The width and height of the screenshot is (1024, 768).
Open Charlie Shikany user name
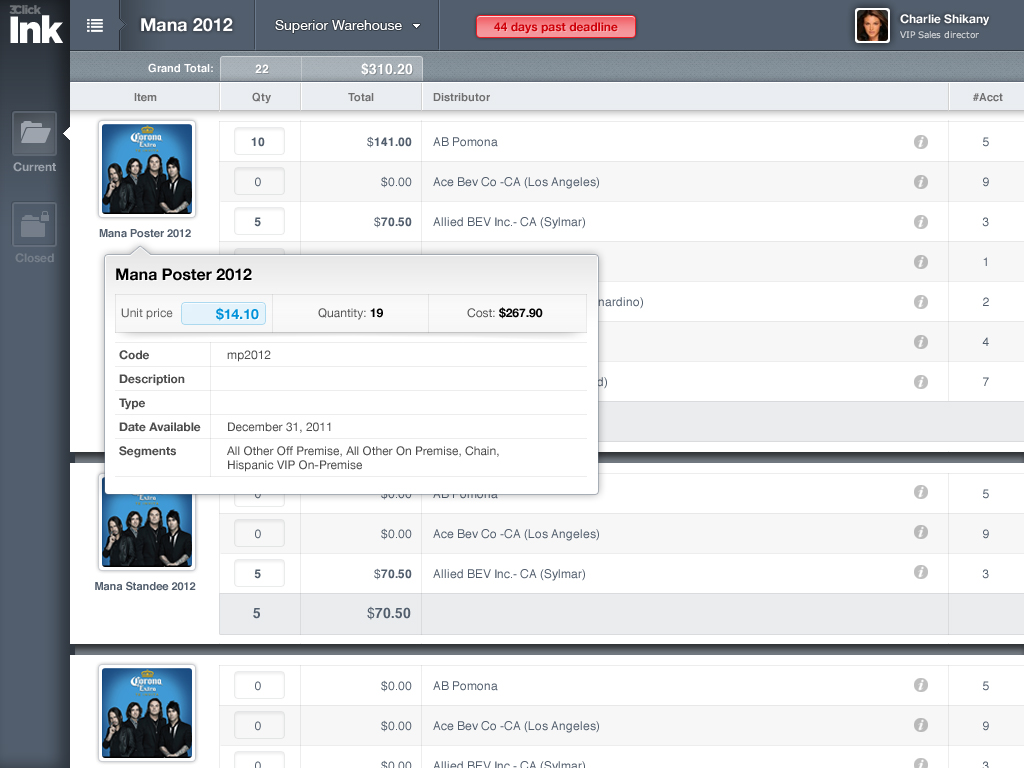point(944,19)
